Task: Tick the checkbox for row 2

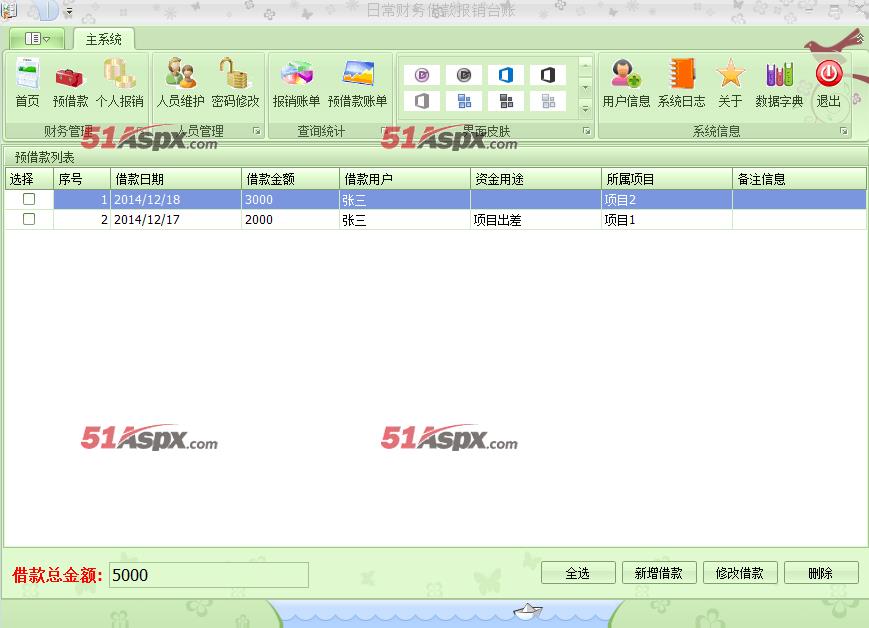Action: pos(29,219)
